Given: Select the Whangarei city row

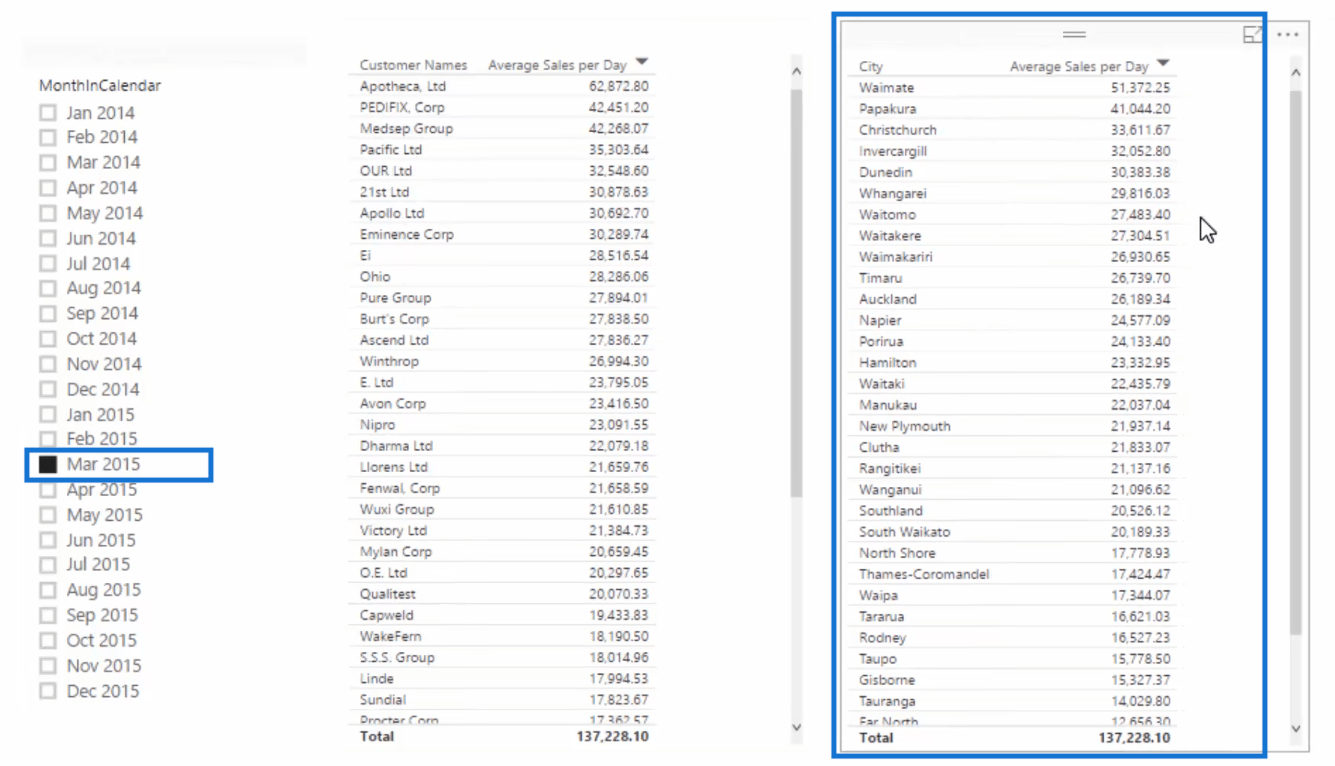Looking at the screenshot, I should 1014,194.
